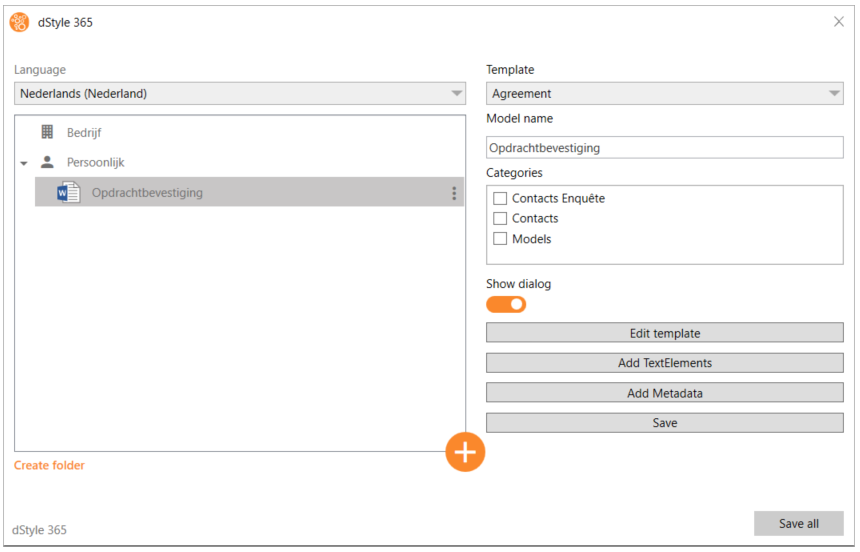Click the Save button
The height and width of the screenshot is (552, 860).
[664, 423]
